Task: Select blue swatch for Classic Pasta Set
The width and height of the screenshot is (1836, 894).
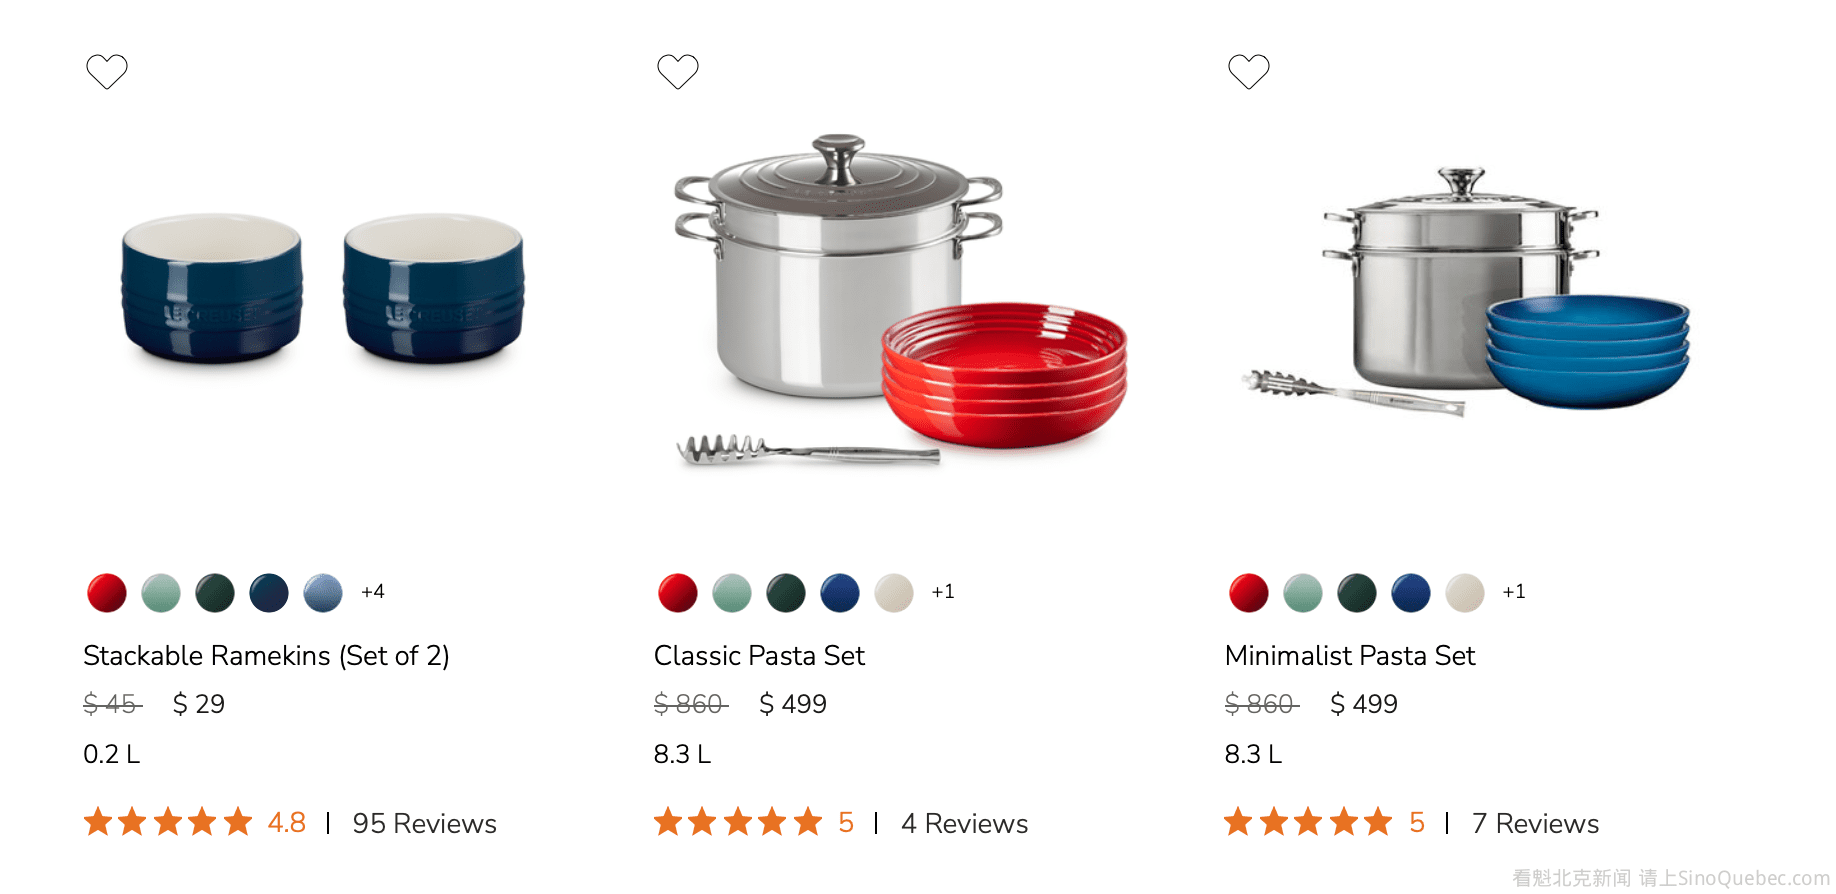Action: pyautogui.click(x=840, y=593)
